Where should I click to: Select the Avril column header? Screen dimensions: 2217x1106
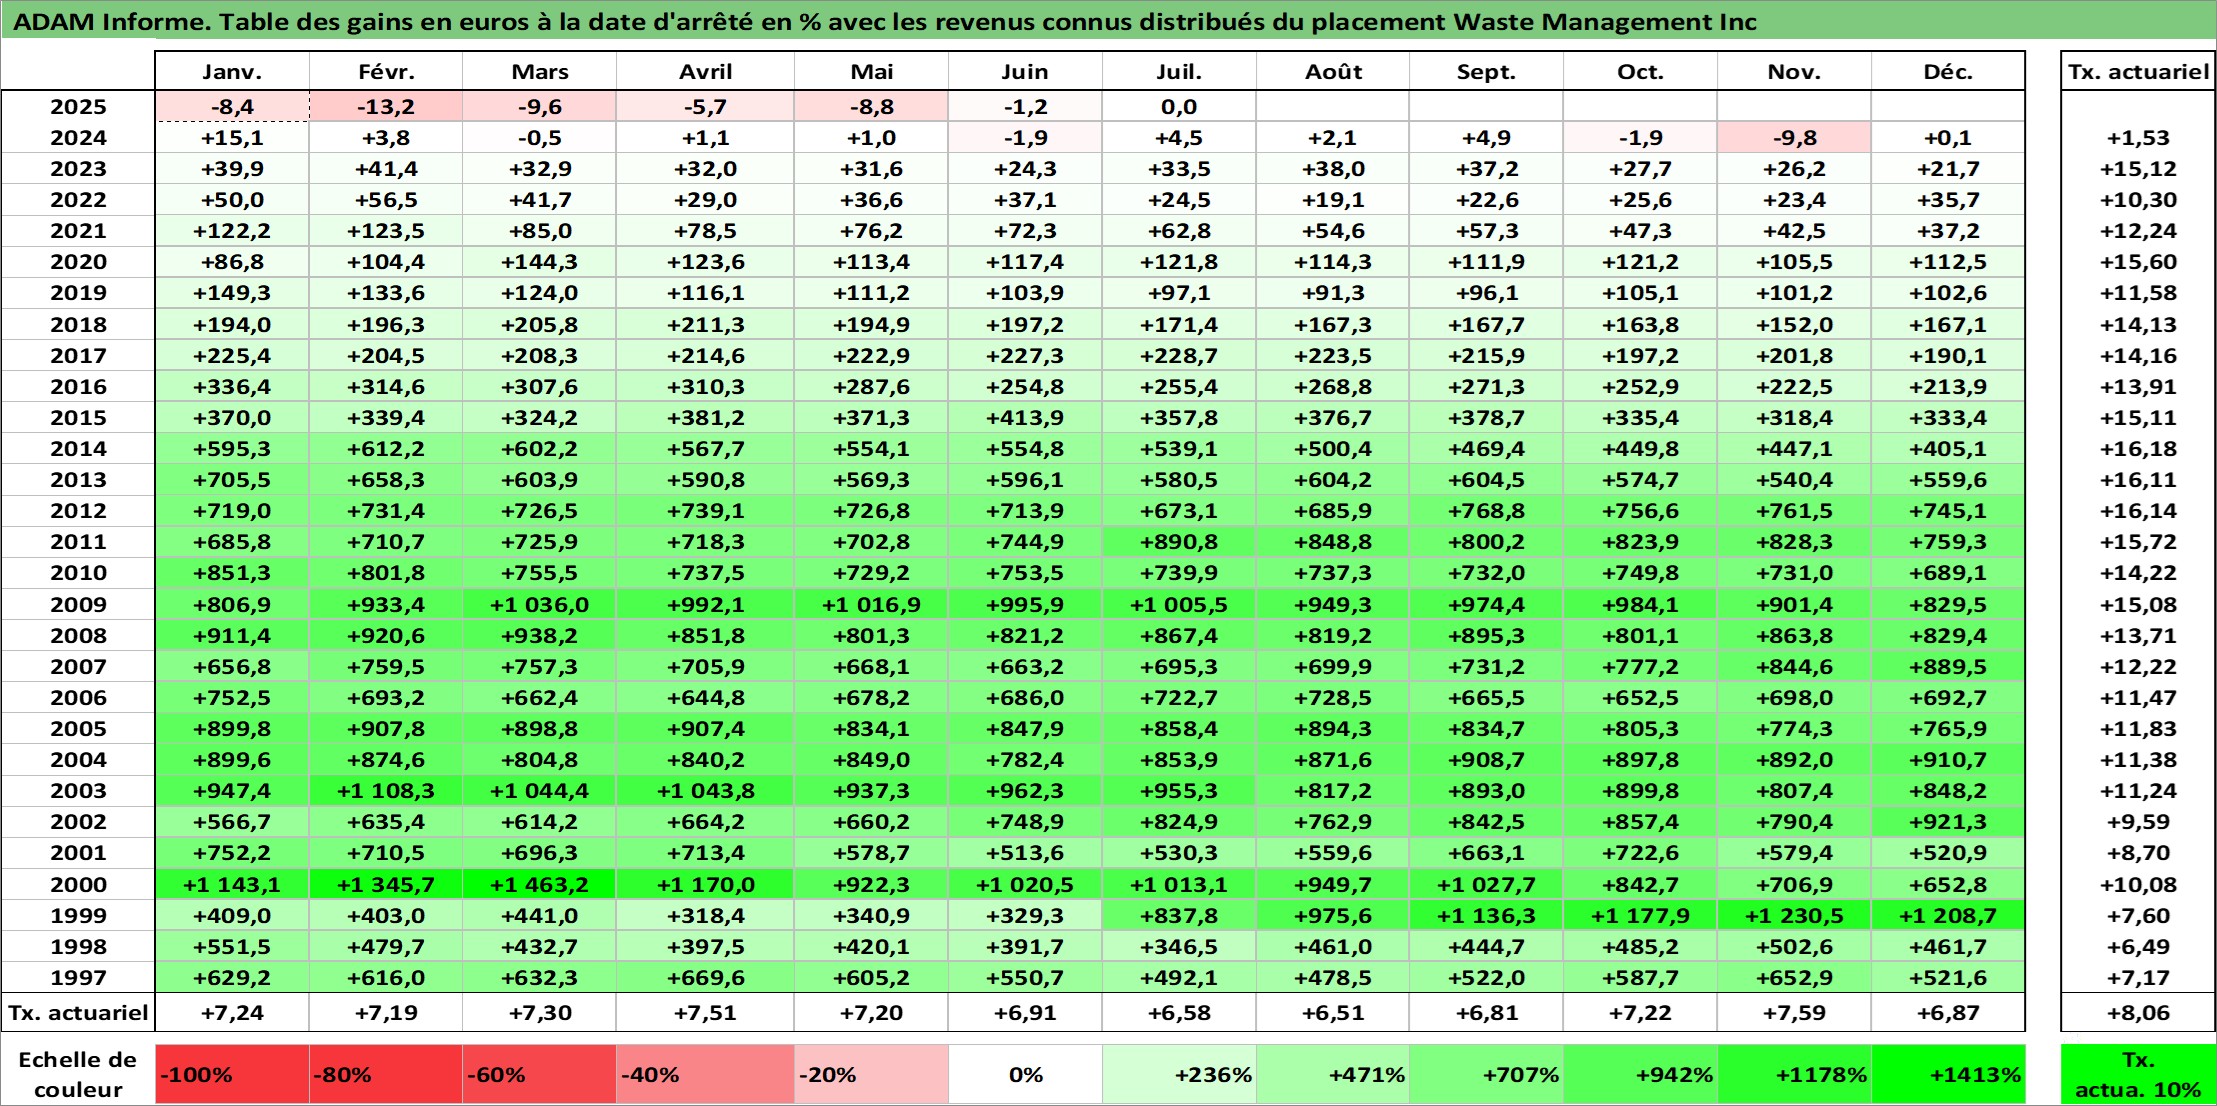tap(705, 72)
